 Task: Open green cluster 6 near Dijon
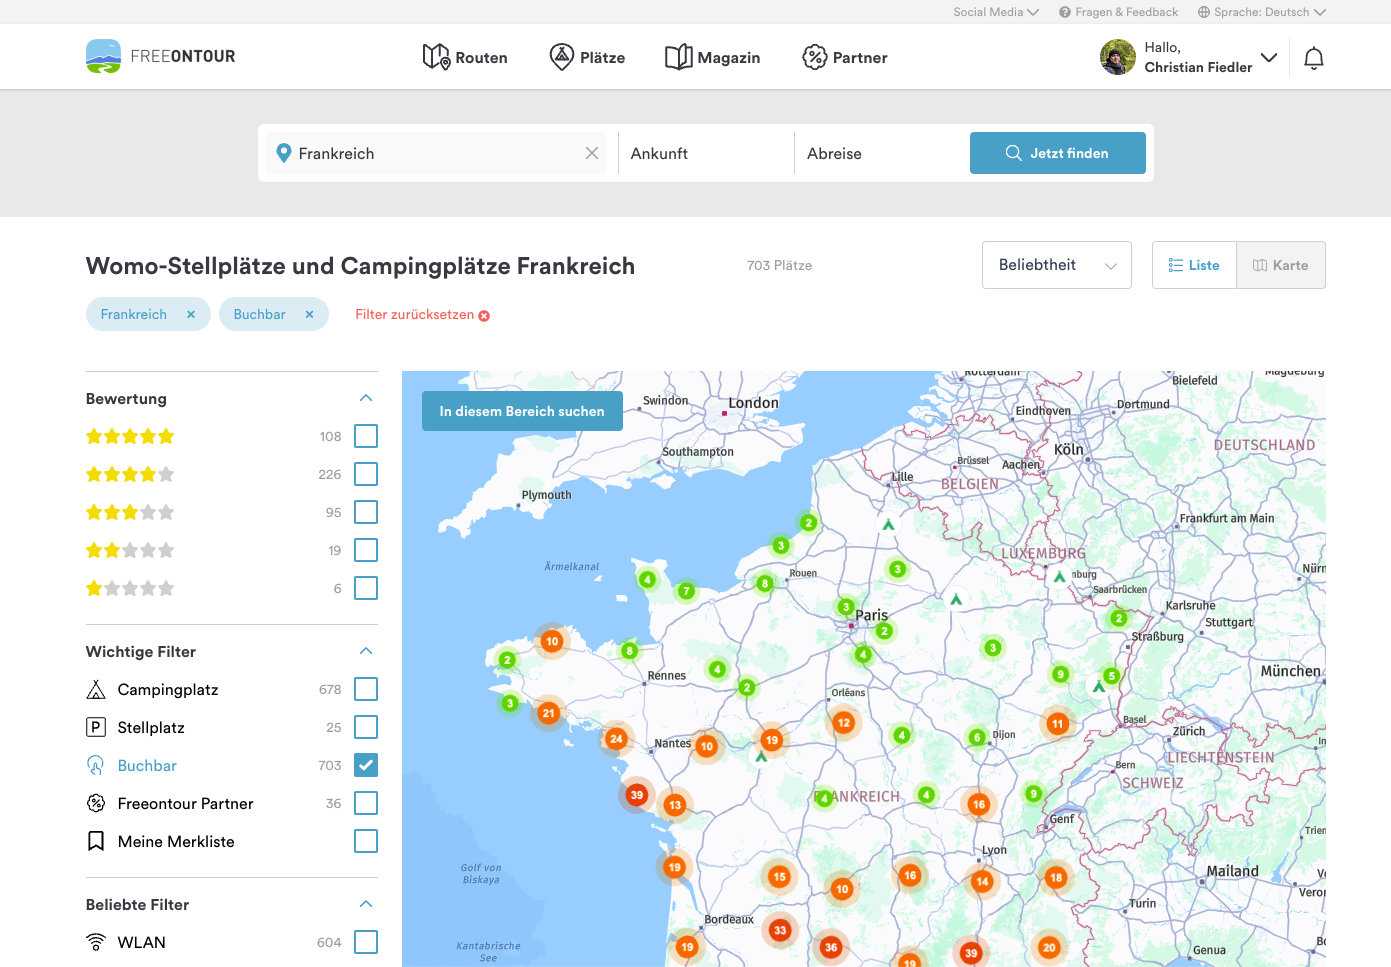[977, 737]
